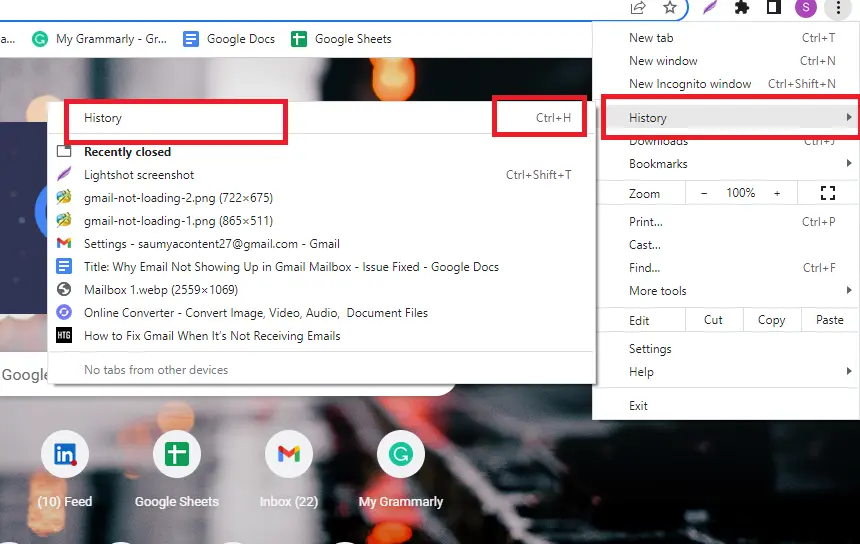Open the profile avatar labeled S
This screenshot has height=544, width=860.
pyautogui.click(x=806, y=8)
